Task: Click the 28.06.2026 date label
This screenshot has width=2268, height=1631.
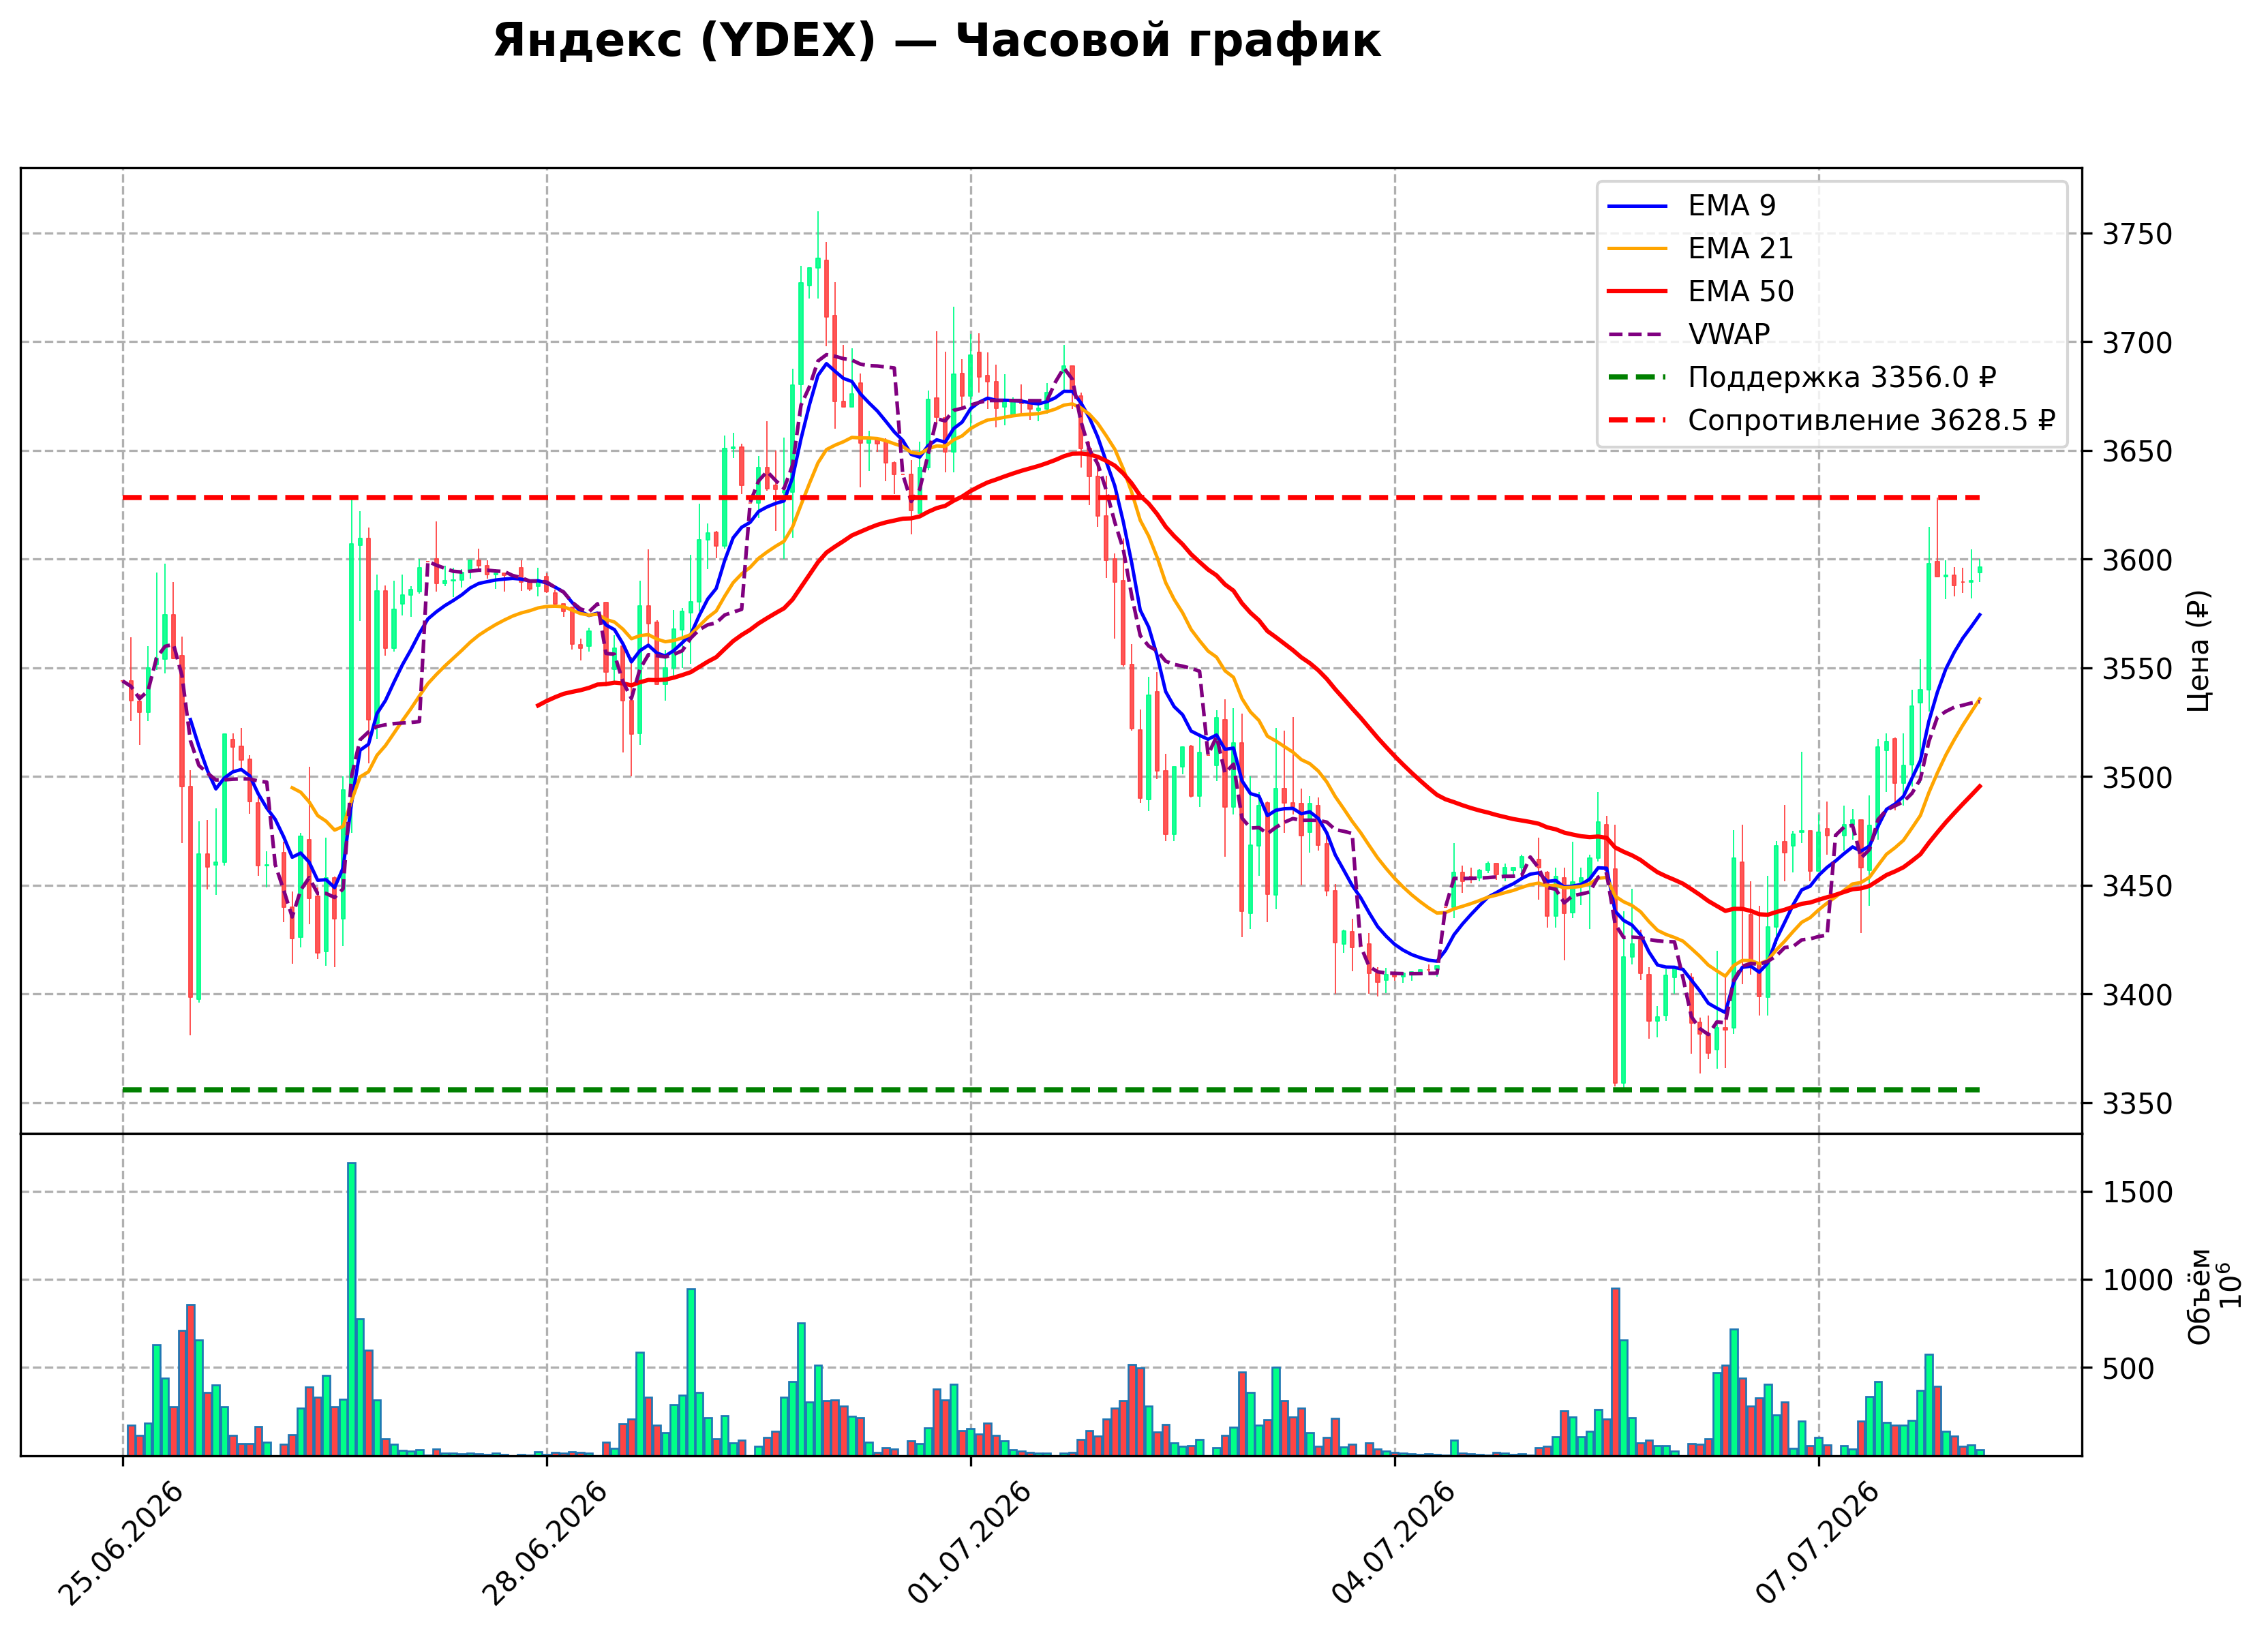Action: [x=546, y=1543]
